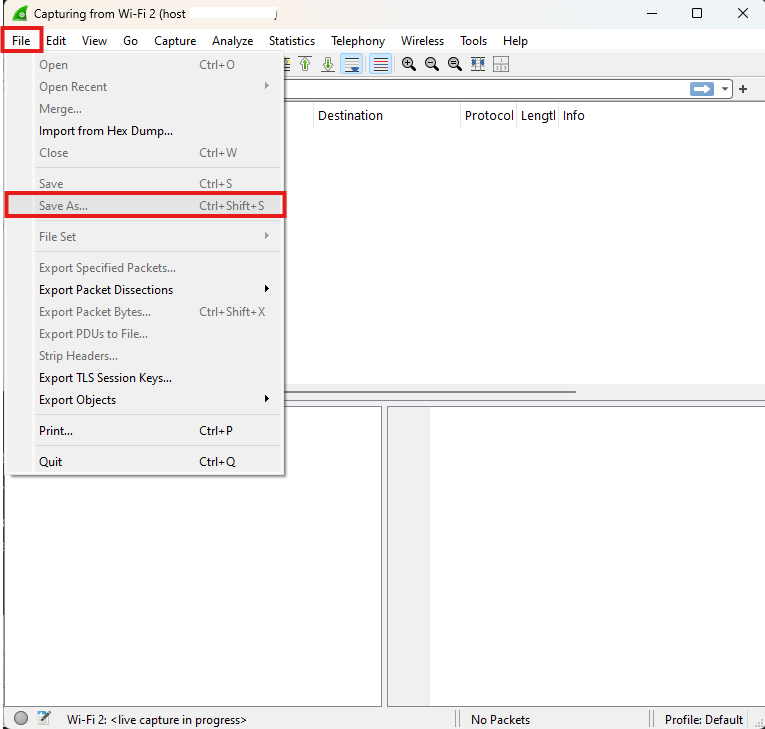Click the Protocol column header

(x=488, y=116)
